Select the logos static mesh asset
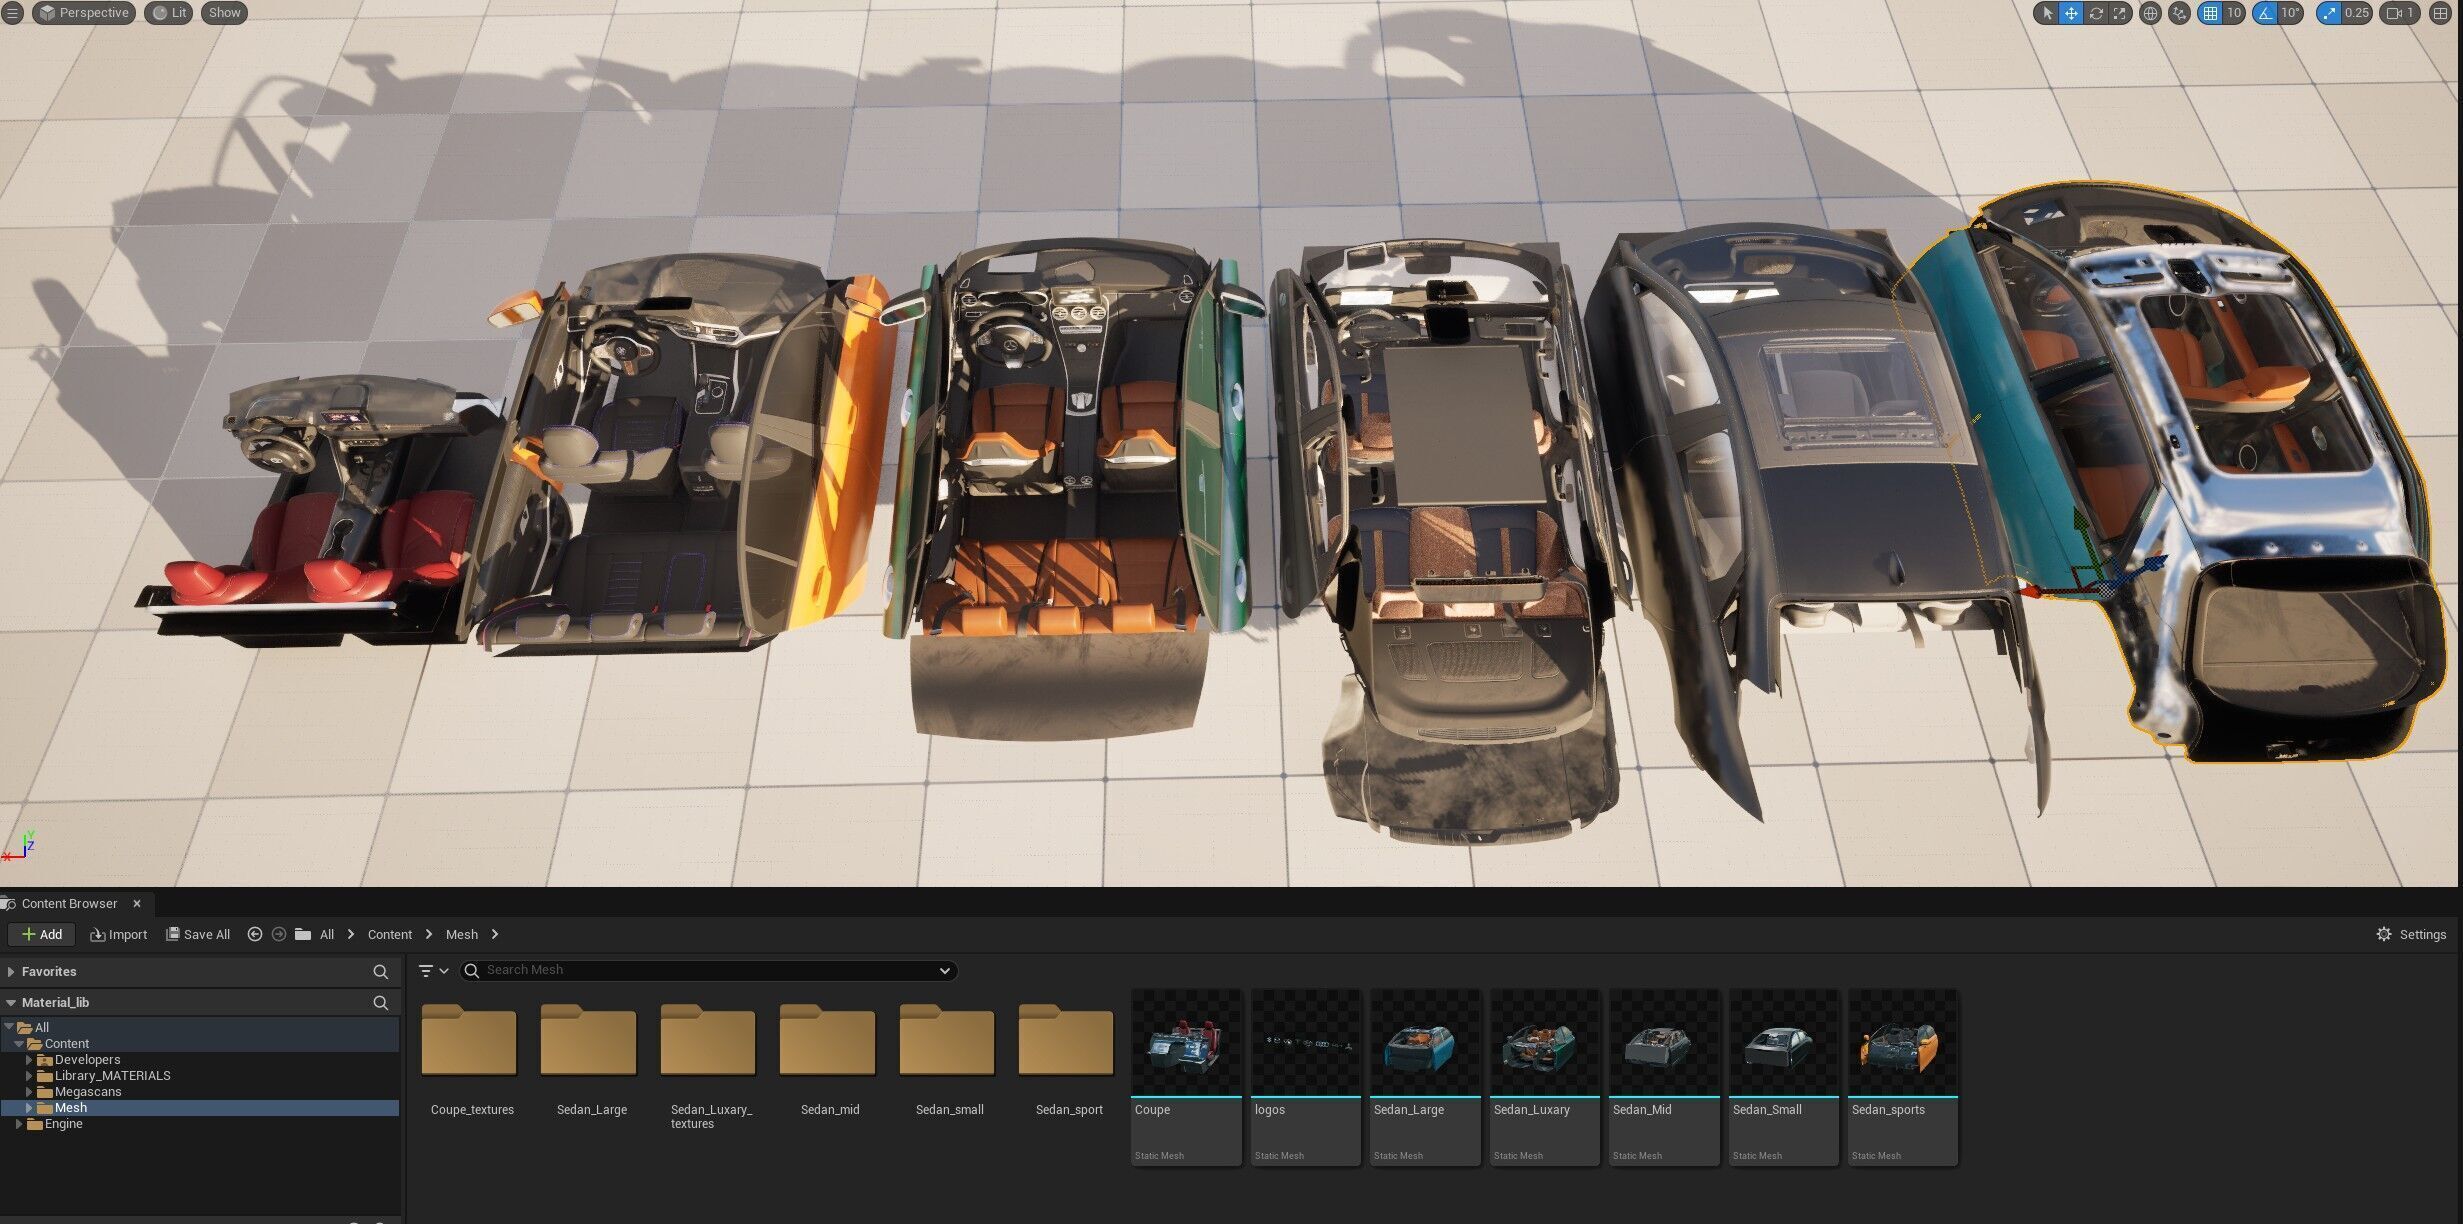 coord(1306,1078)
